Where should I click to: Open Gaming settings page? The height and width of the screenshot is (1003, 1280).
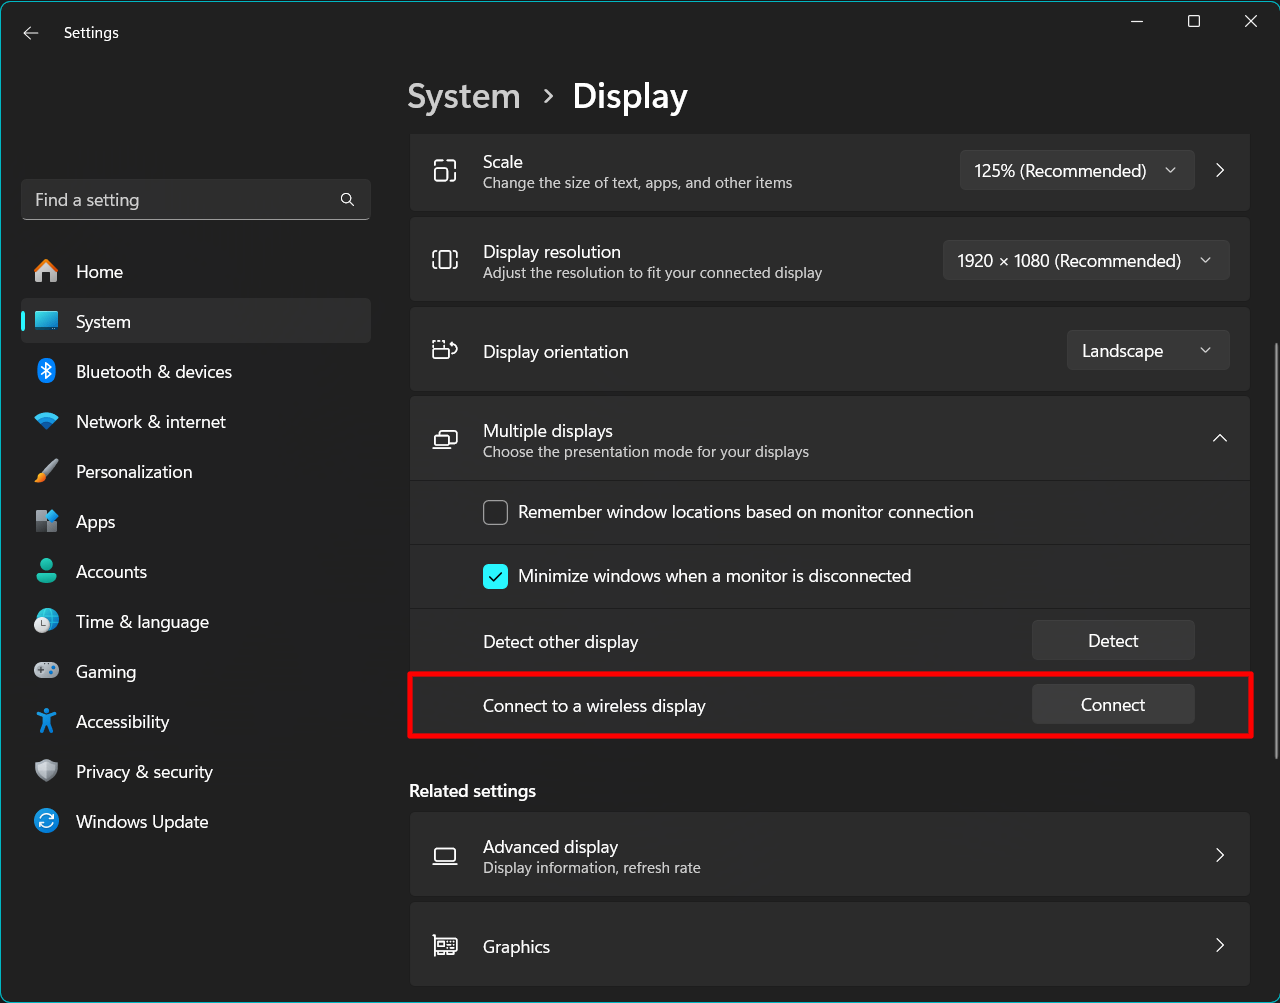click(196, 671)
